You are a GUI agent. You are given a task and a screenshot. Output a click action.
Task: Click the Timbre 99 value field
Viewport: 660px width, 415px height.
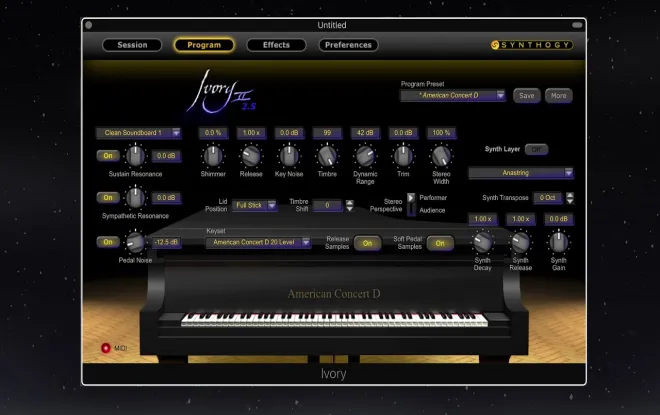coord(327,133)
